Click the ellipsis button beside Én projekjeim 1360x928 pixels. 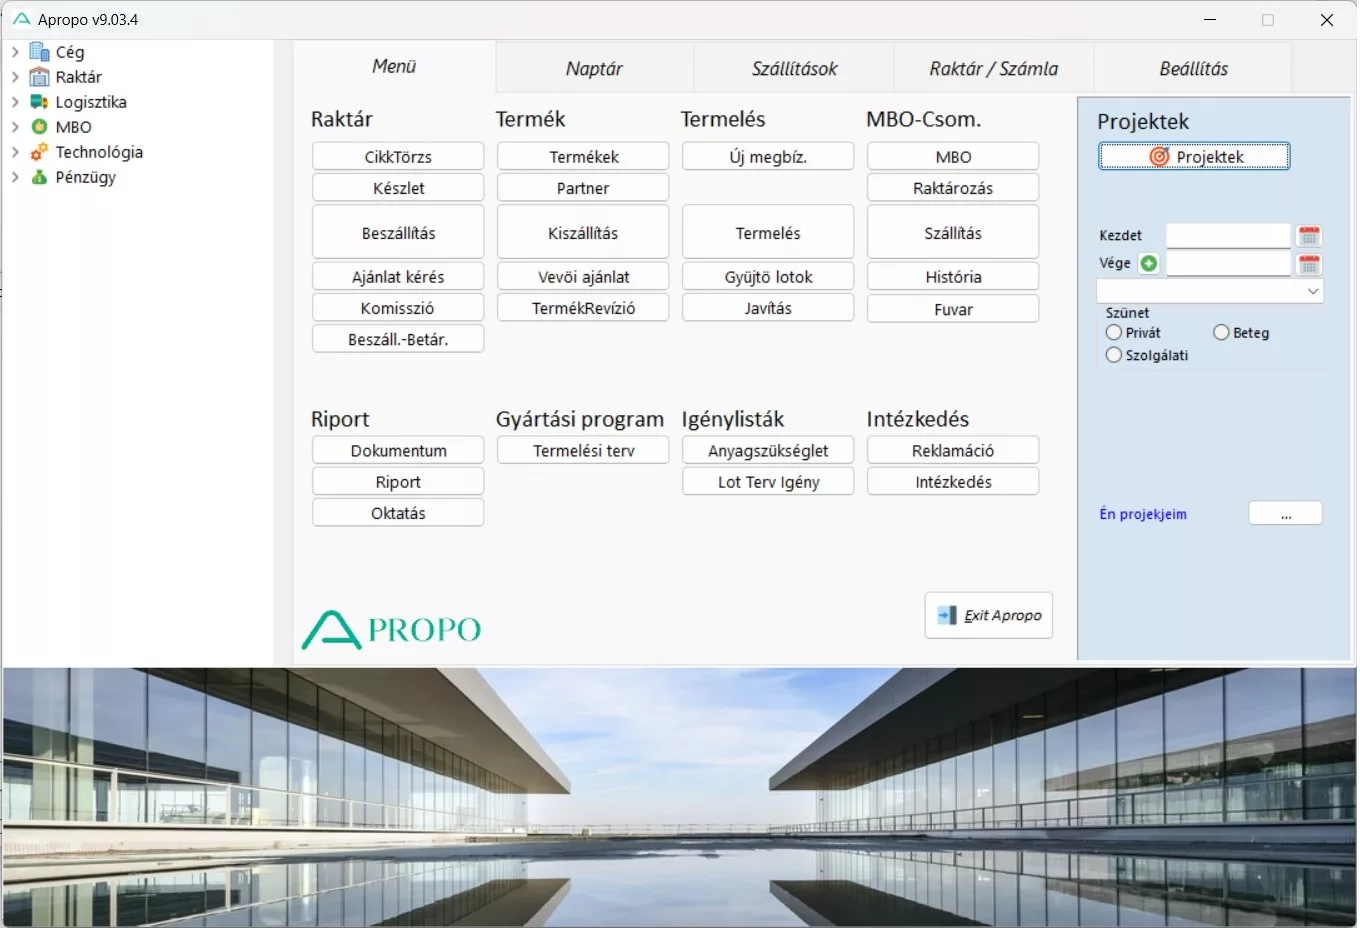pyautogui.click(x=1285, y=514)
